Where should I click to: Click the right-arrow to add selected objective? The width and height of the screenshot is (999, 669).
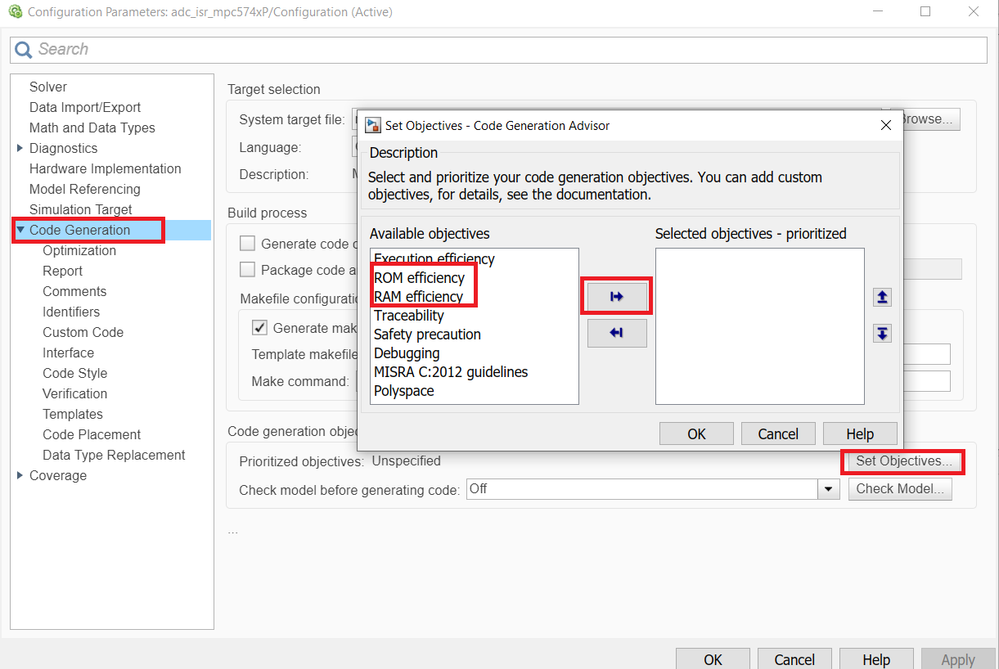(616, 296)
